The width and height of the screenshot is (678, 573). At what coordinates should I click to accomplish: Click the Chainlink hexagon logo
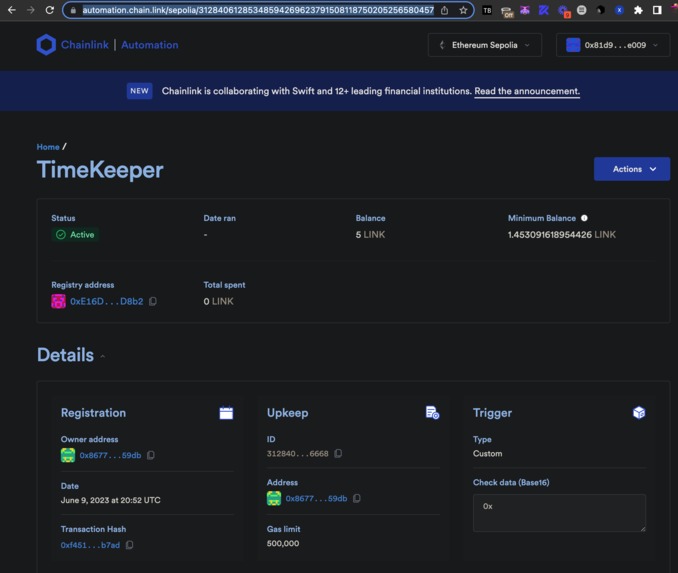46,45
